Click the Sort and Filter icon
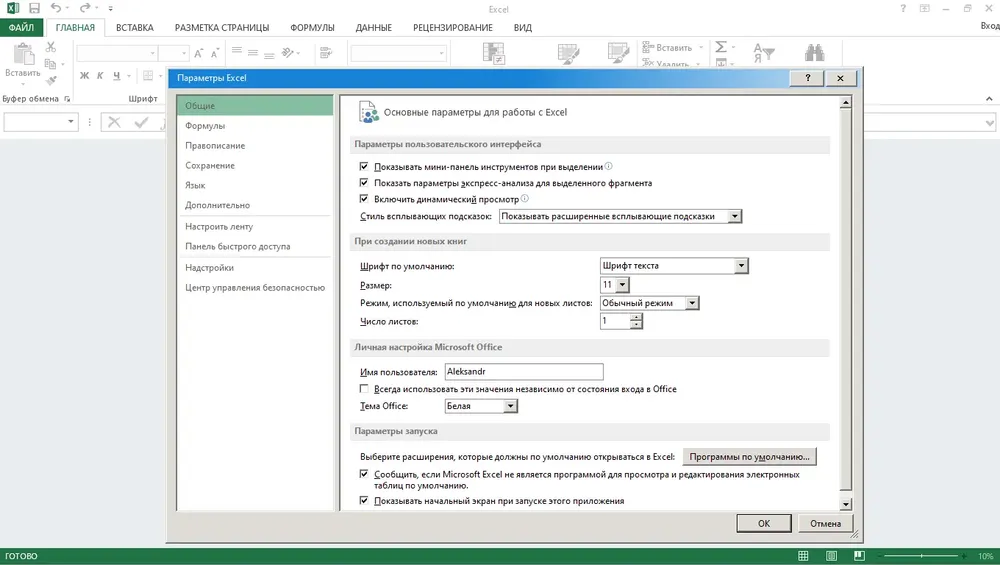The width and height of the screenshot is (1000, 565). (764, 53)
